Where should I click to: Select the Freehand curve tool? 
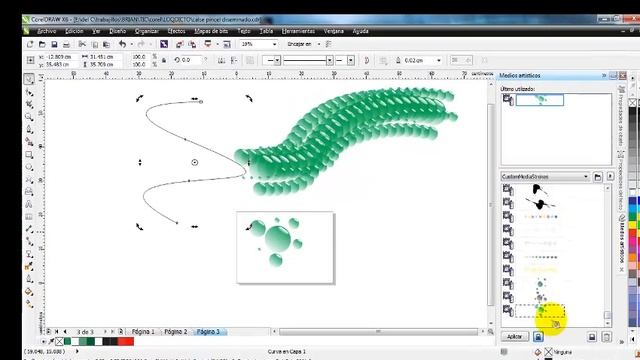pyautogui.click(x=29, y=130)
